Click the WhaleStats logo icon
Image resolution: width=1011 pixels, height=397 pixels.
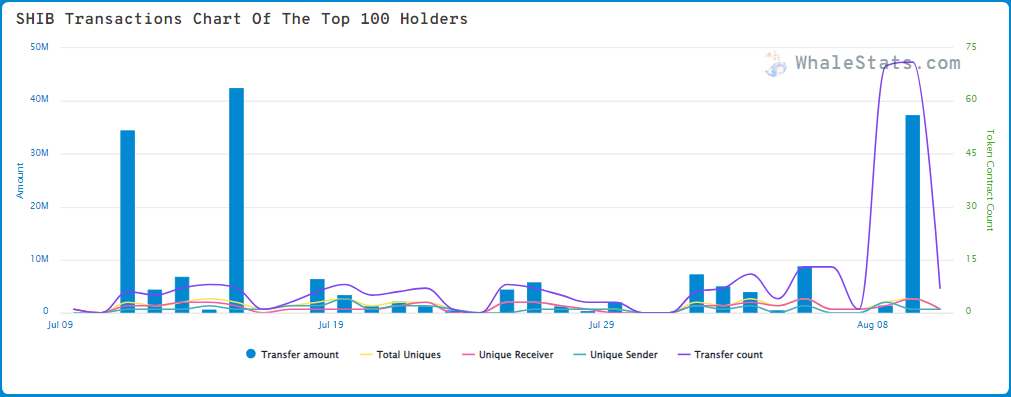pos(775,64)
